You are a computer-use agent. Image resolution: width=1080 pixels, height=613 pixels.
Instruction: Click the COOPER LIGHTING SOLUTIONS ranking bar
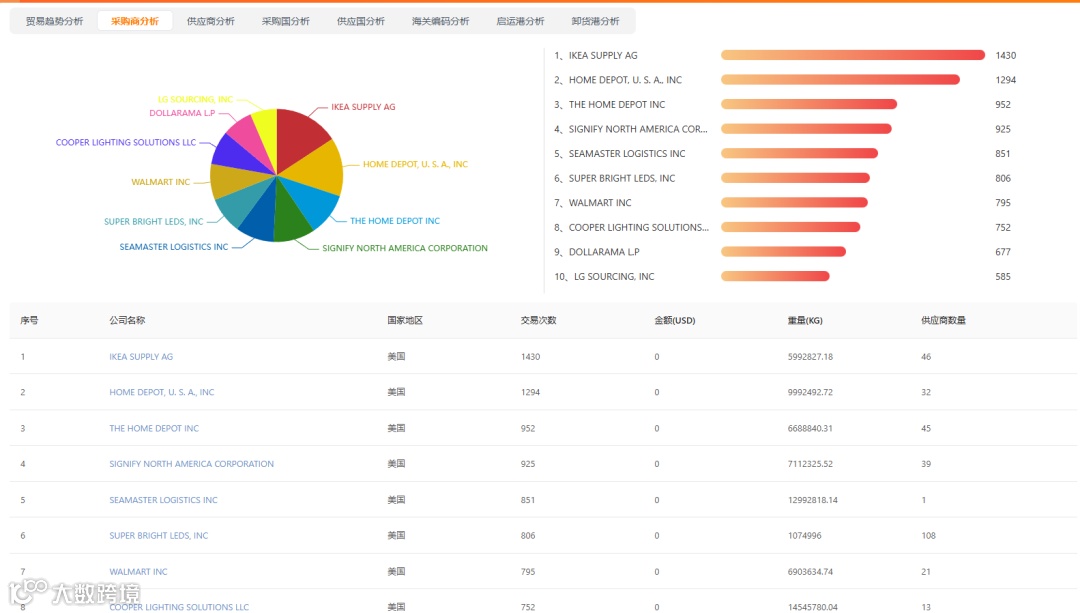(x=790, y=227)
